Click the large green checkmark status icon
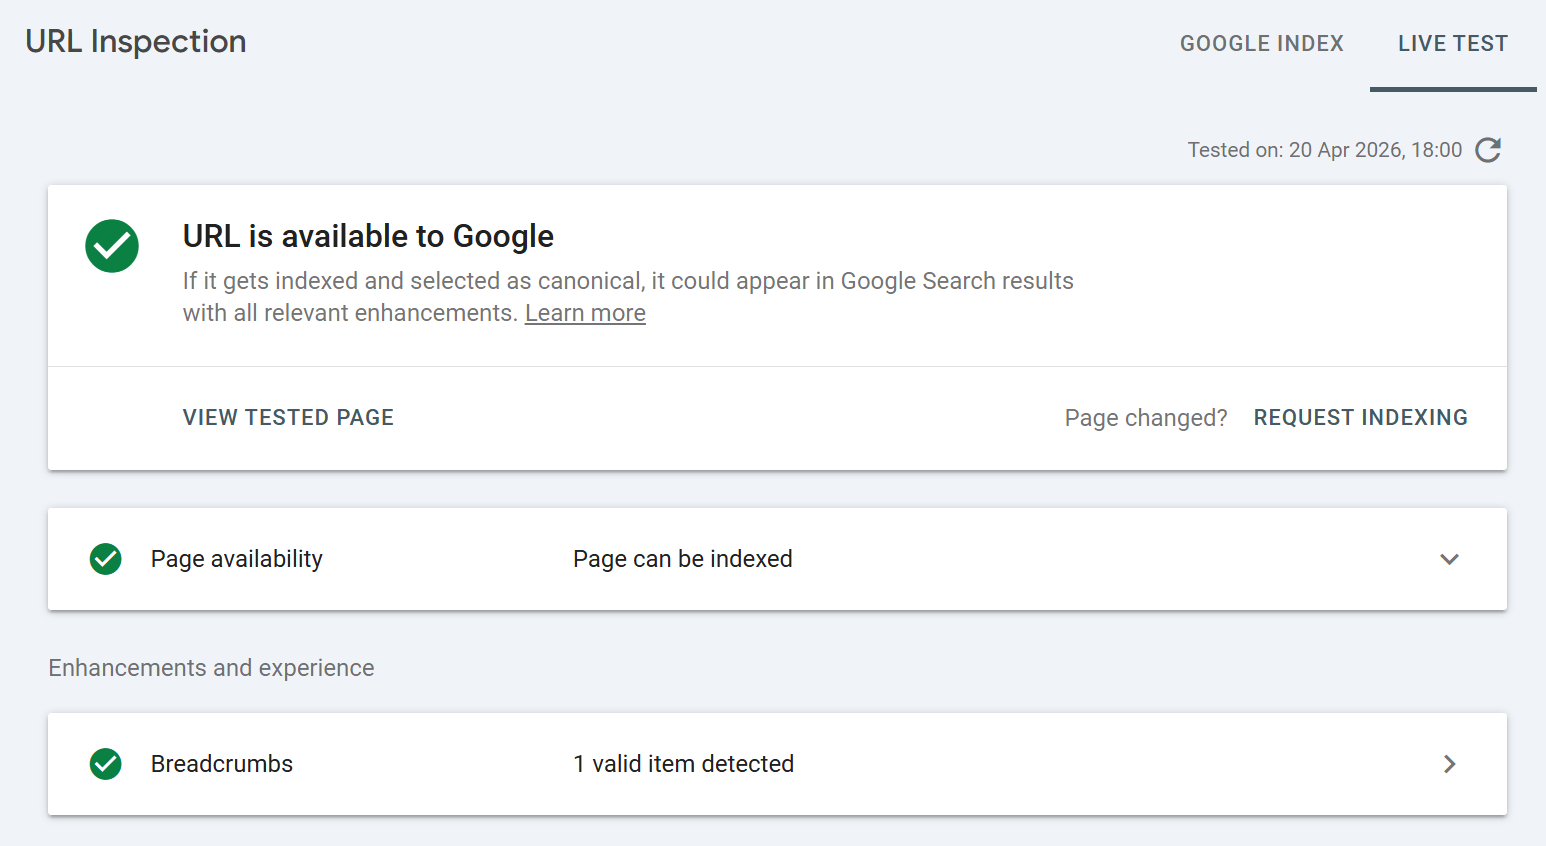Image resolution: width=1546 pixels, height=846 pixels. pos(112,246)
